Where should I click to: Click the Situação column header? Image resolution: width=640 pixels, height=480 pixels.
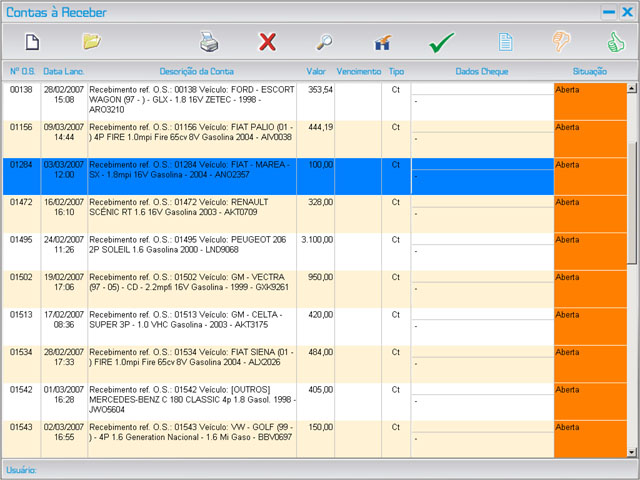(x=590, y=72)
